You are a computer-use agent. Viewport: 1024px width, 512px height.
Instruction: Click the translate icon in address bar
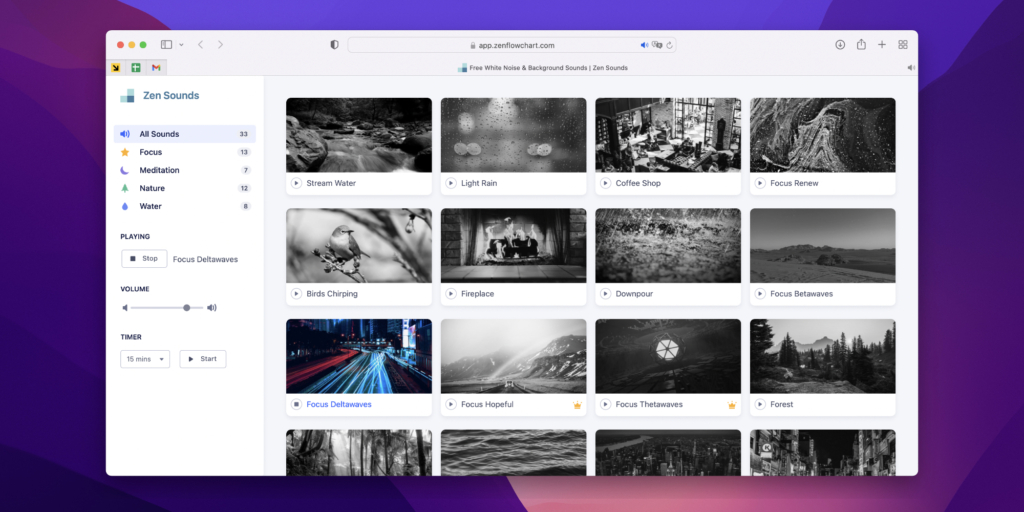click(657, 45)
